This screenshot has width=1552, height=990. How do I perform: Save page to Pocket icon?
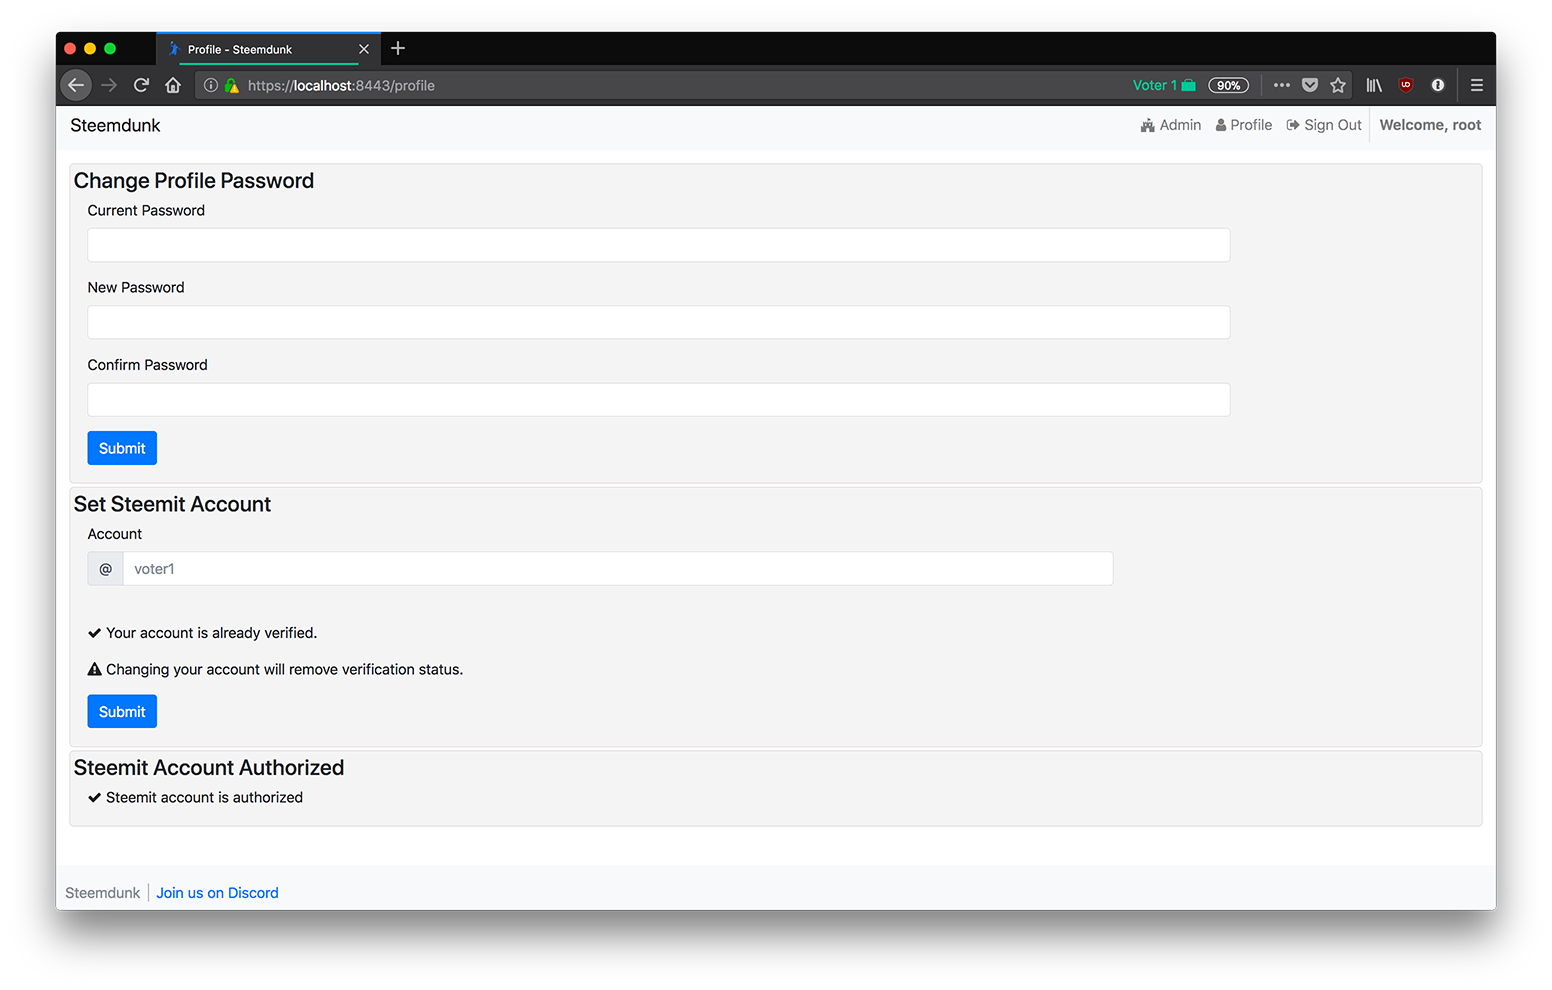[x=1310, y=85]
